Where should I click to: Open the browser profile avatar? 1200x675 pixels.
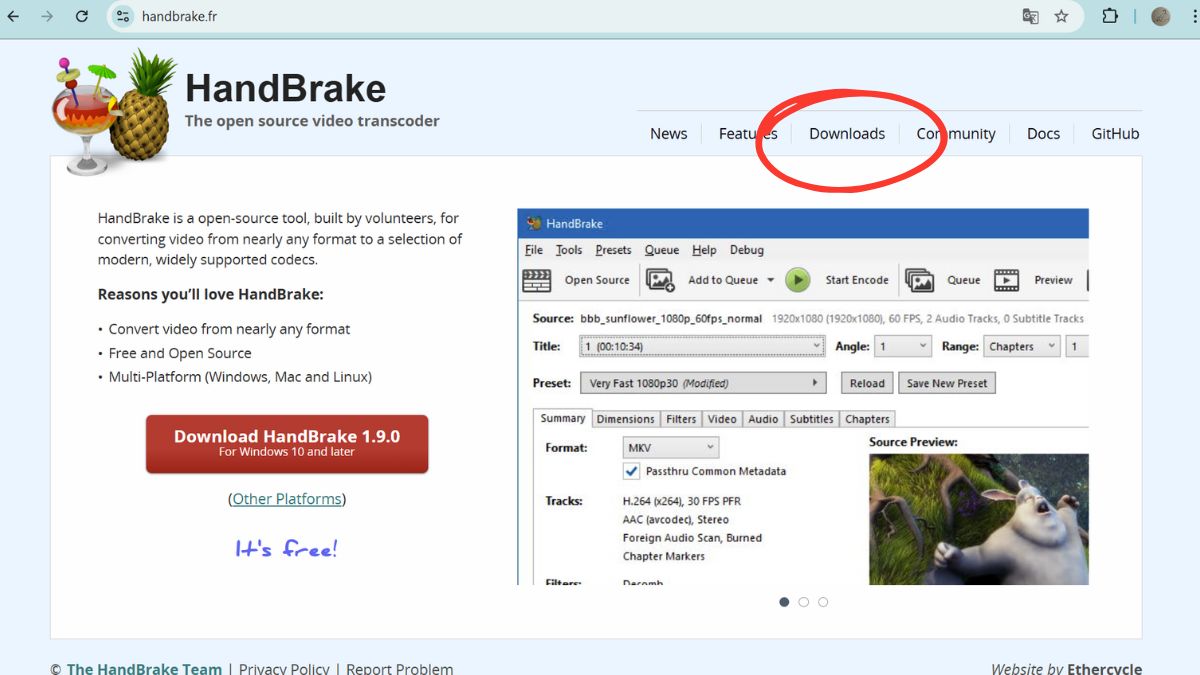click(1161, 16)
